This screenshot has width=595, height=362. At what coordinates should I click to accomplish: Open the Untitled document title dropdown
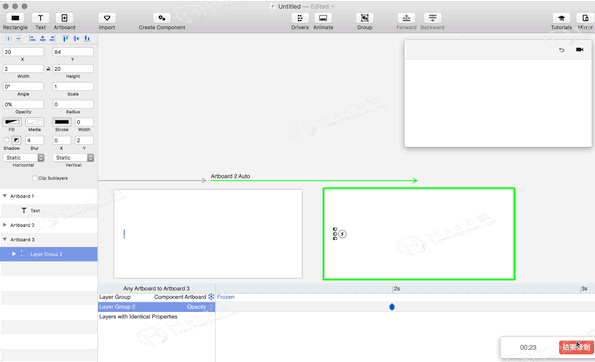333,6
